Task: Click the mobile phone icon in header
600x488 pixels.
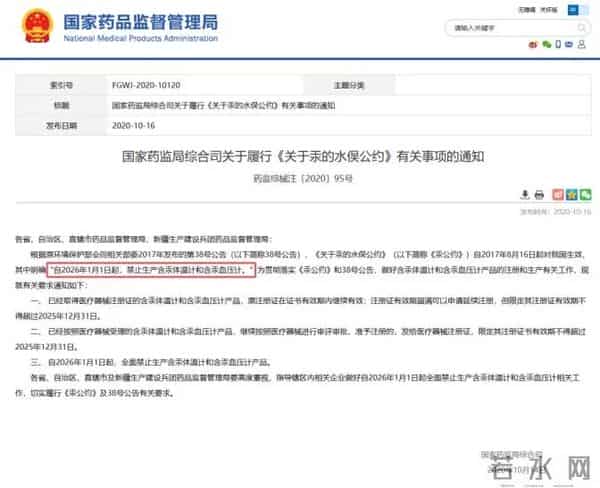Action: tap(558, 44)
